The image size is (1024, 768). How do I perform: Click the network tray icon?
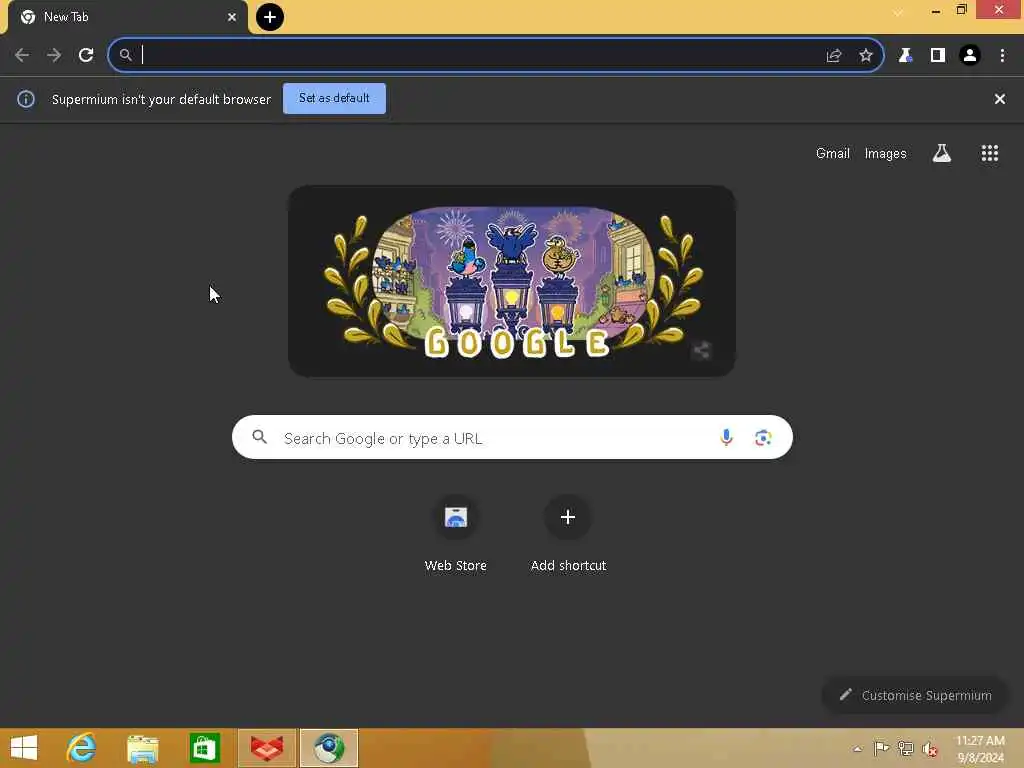(906, 748)
